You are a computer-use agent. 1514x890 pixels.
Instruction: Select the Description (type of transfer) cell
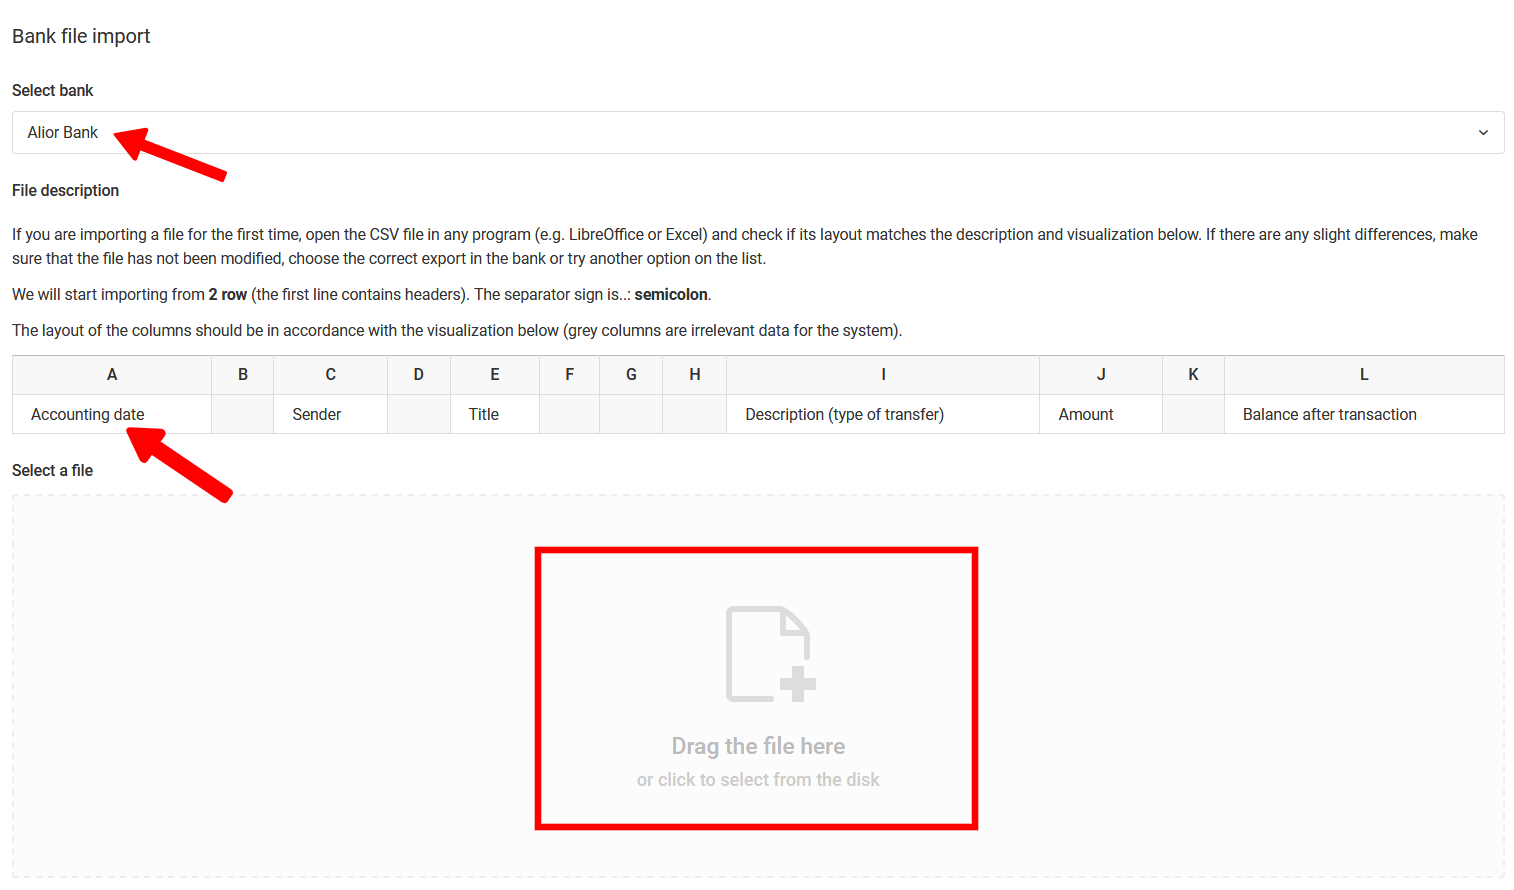[x=844, y=414]
